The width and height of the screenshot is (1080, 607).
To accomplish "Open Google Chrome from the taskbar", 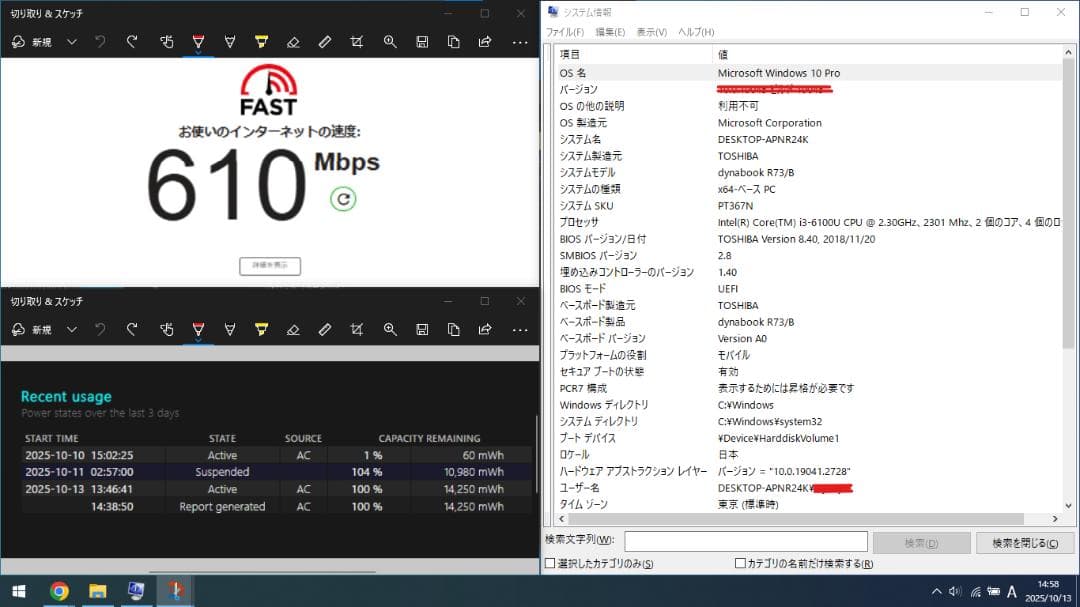I will (x=59, y=591).
